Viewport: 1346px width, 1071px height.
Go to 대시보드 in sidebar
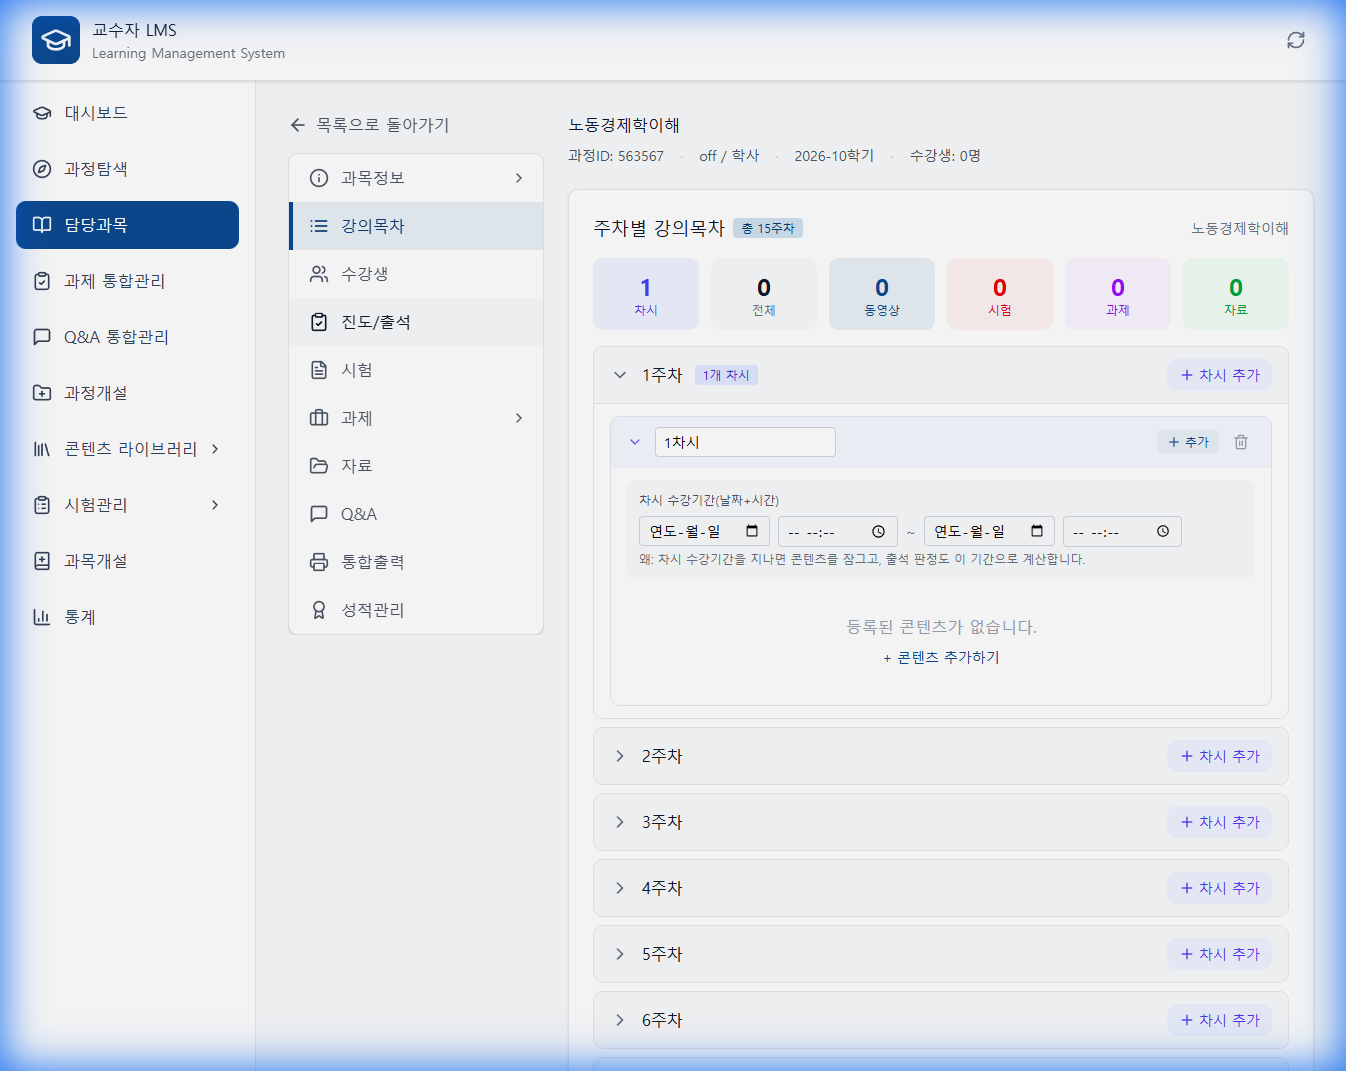click(x=96, y=113)
